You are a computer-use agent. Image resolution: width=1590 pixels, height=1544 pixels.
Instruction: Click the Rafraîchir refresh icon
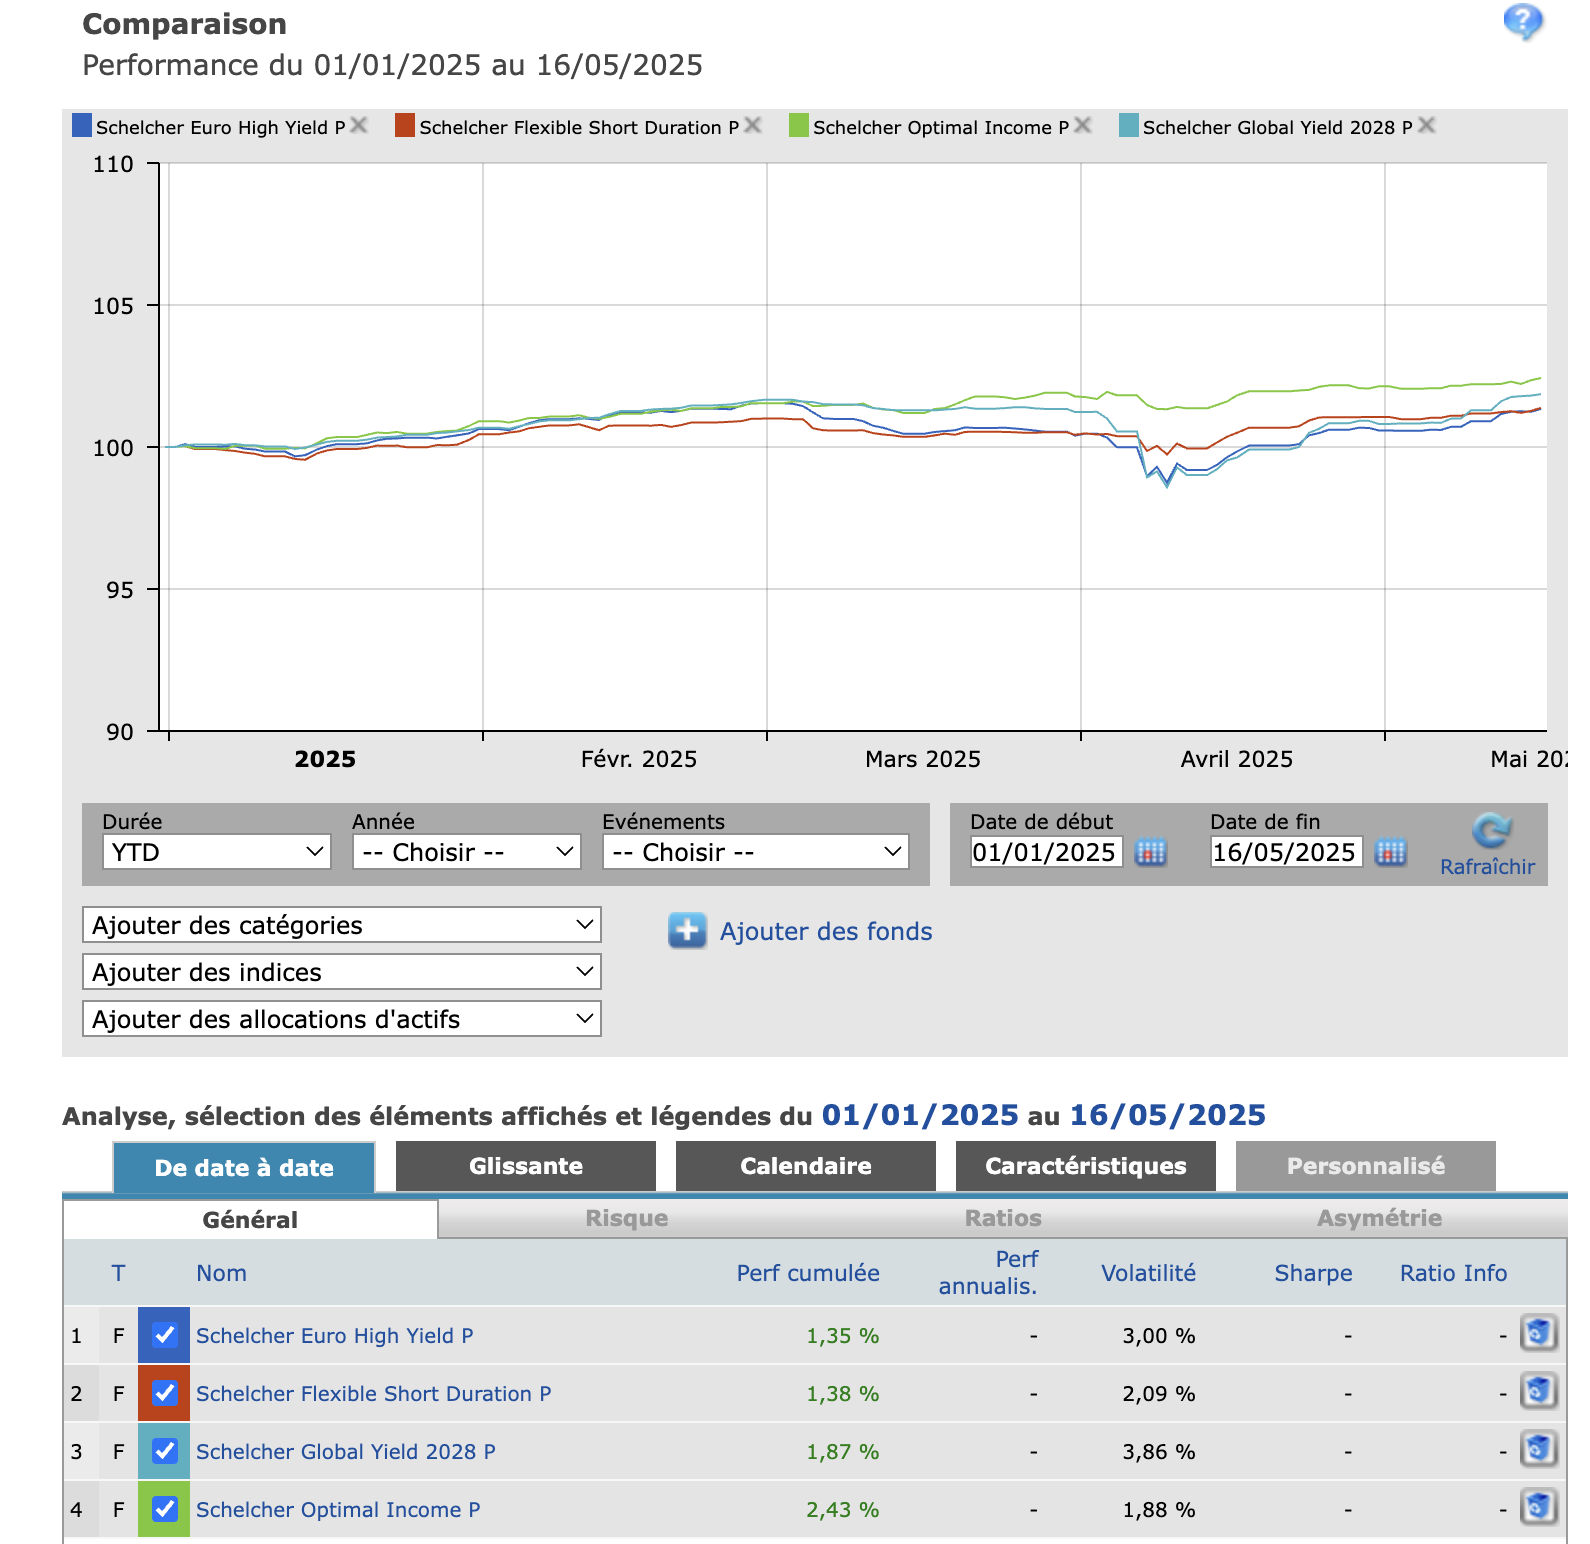[1490, 831]
